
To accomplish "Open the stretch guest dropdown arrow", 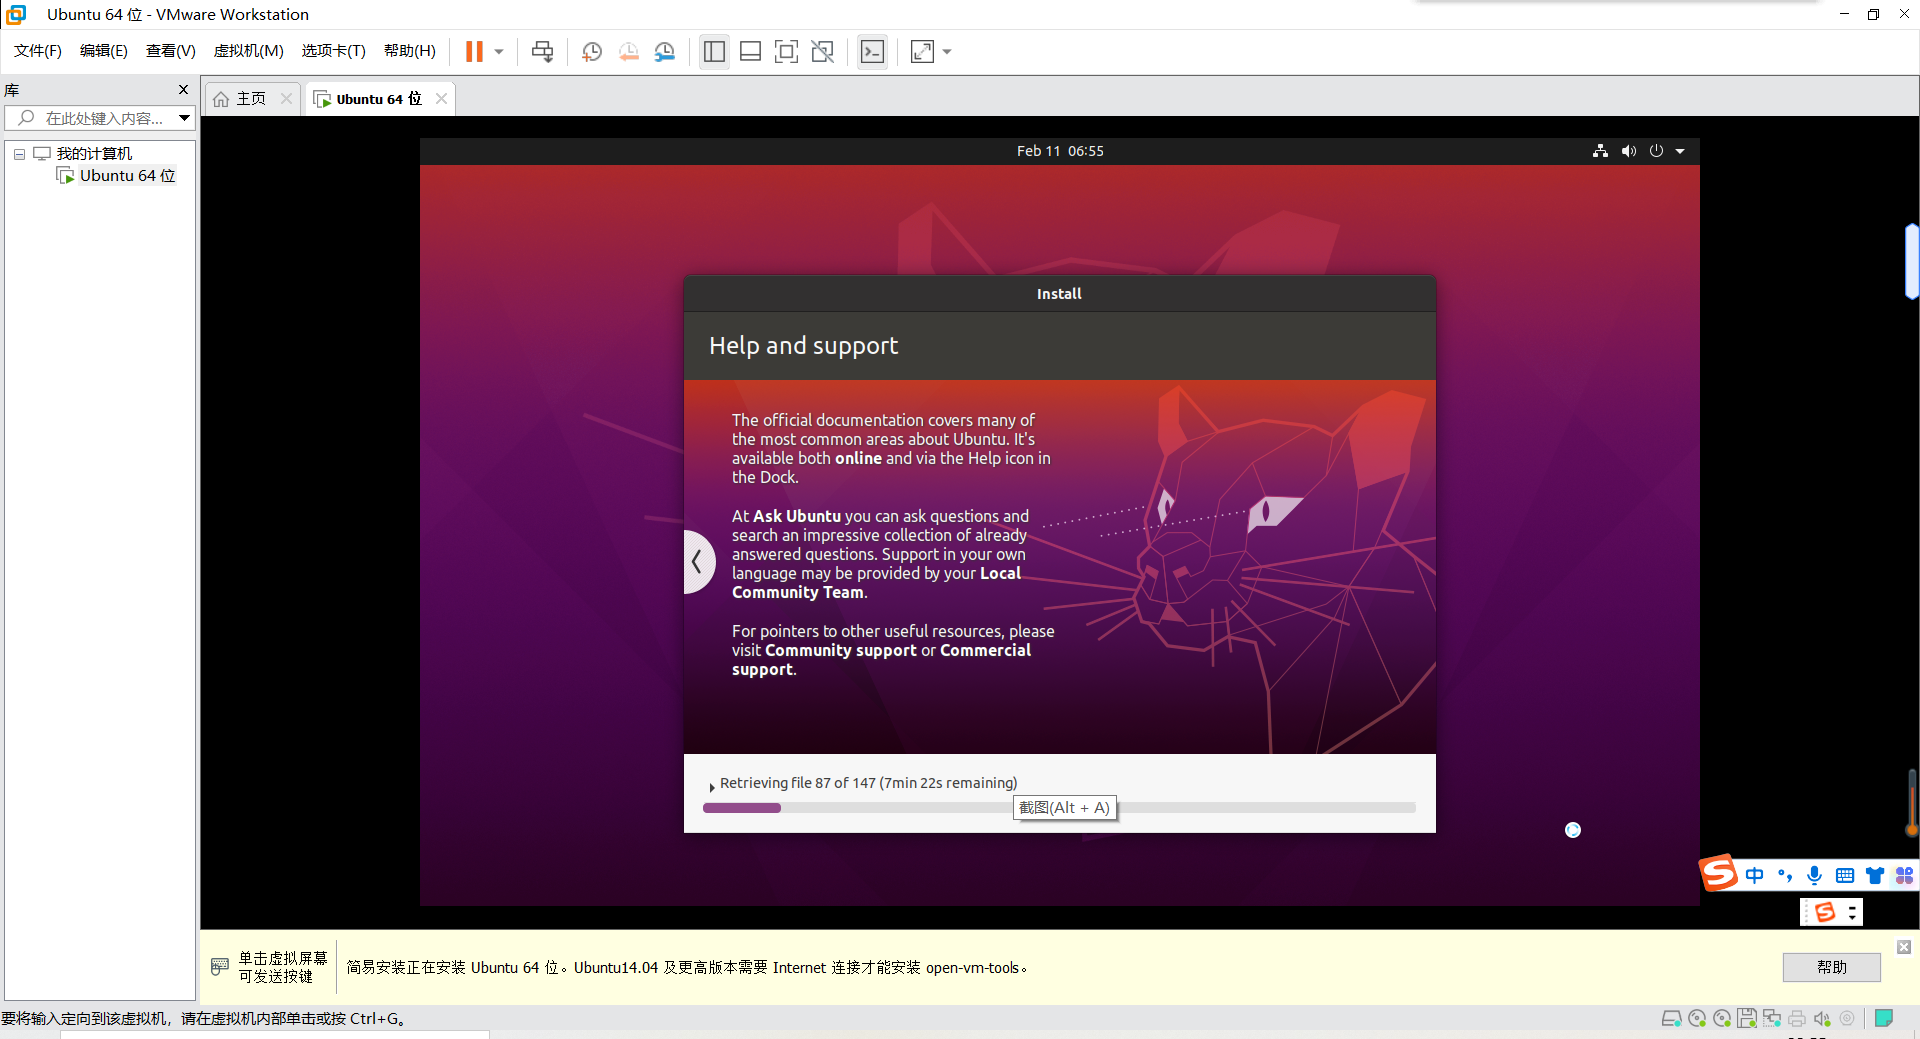I will (x=947, y=52).
